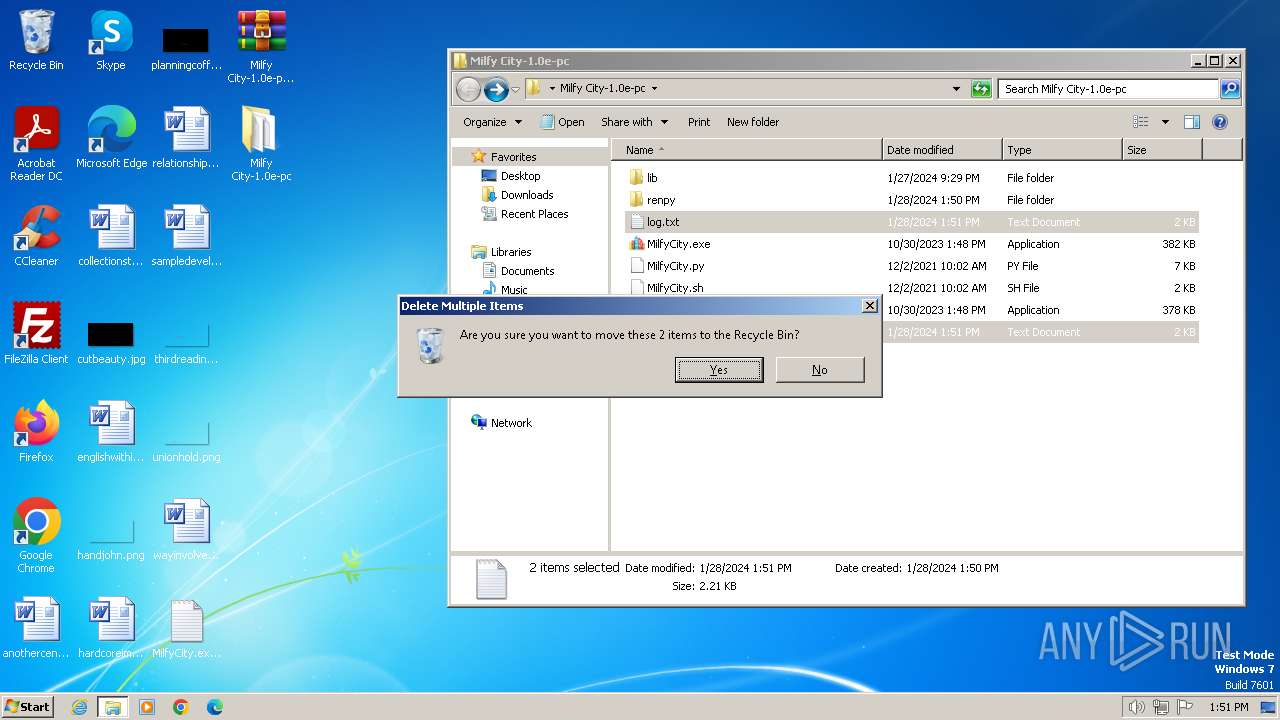Select the MilfyCity.ex... file on desktop

186,628
